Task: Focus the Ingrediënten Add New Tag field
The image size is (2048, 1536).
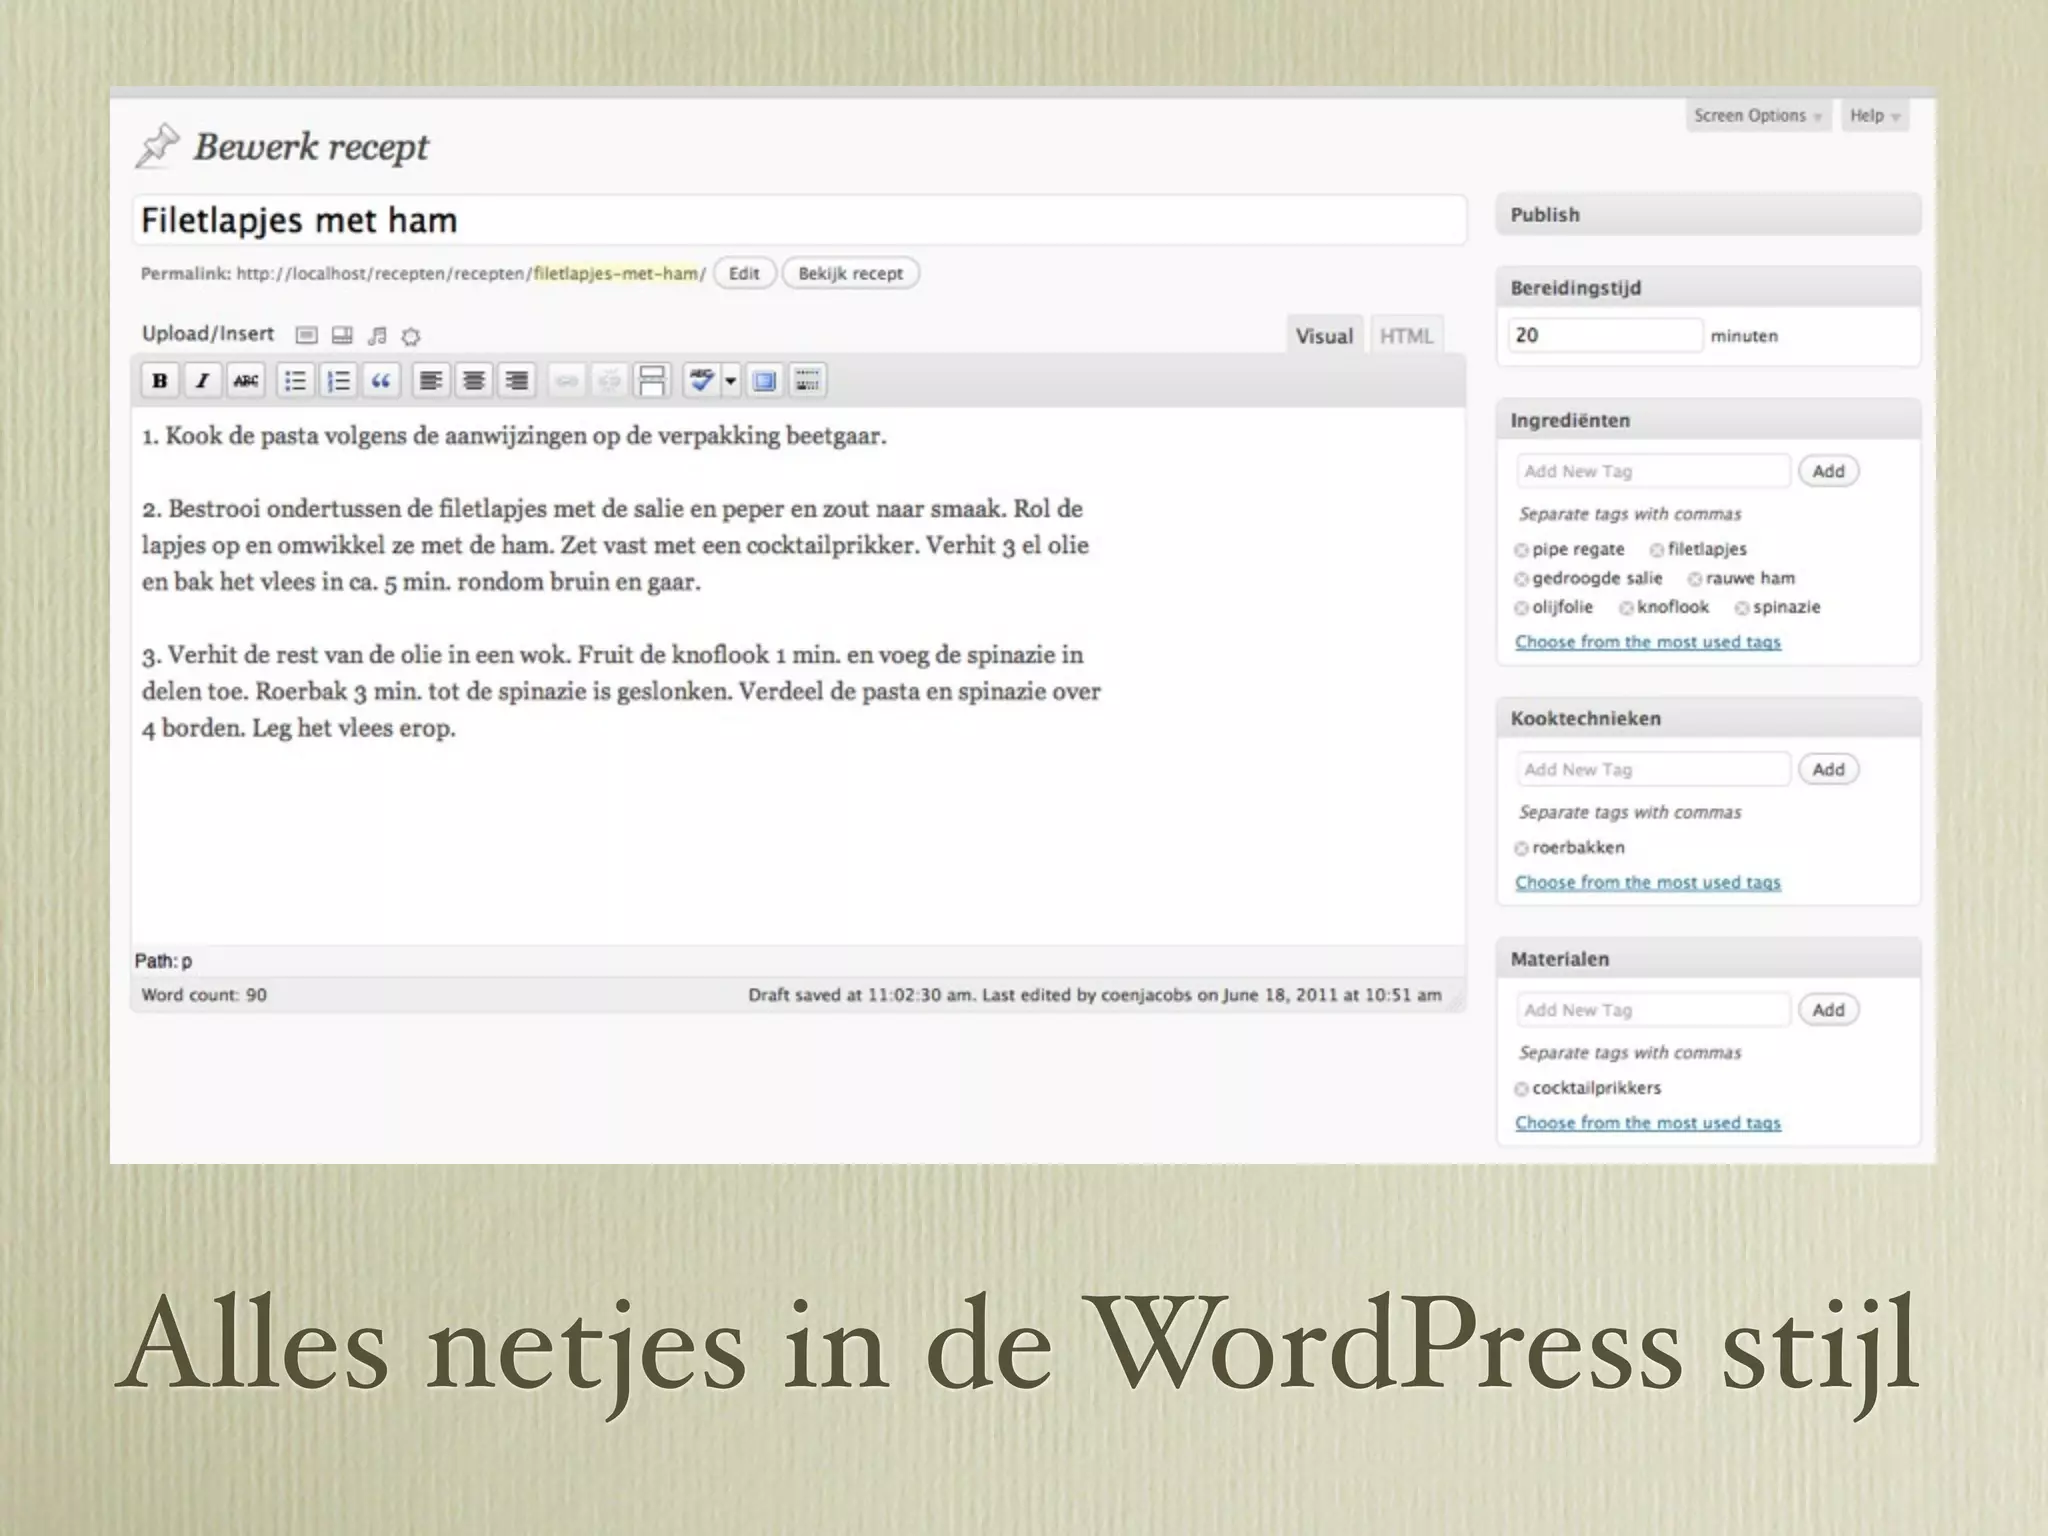Action: pos(1653,471)
